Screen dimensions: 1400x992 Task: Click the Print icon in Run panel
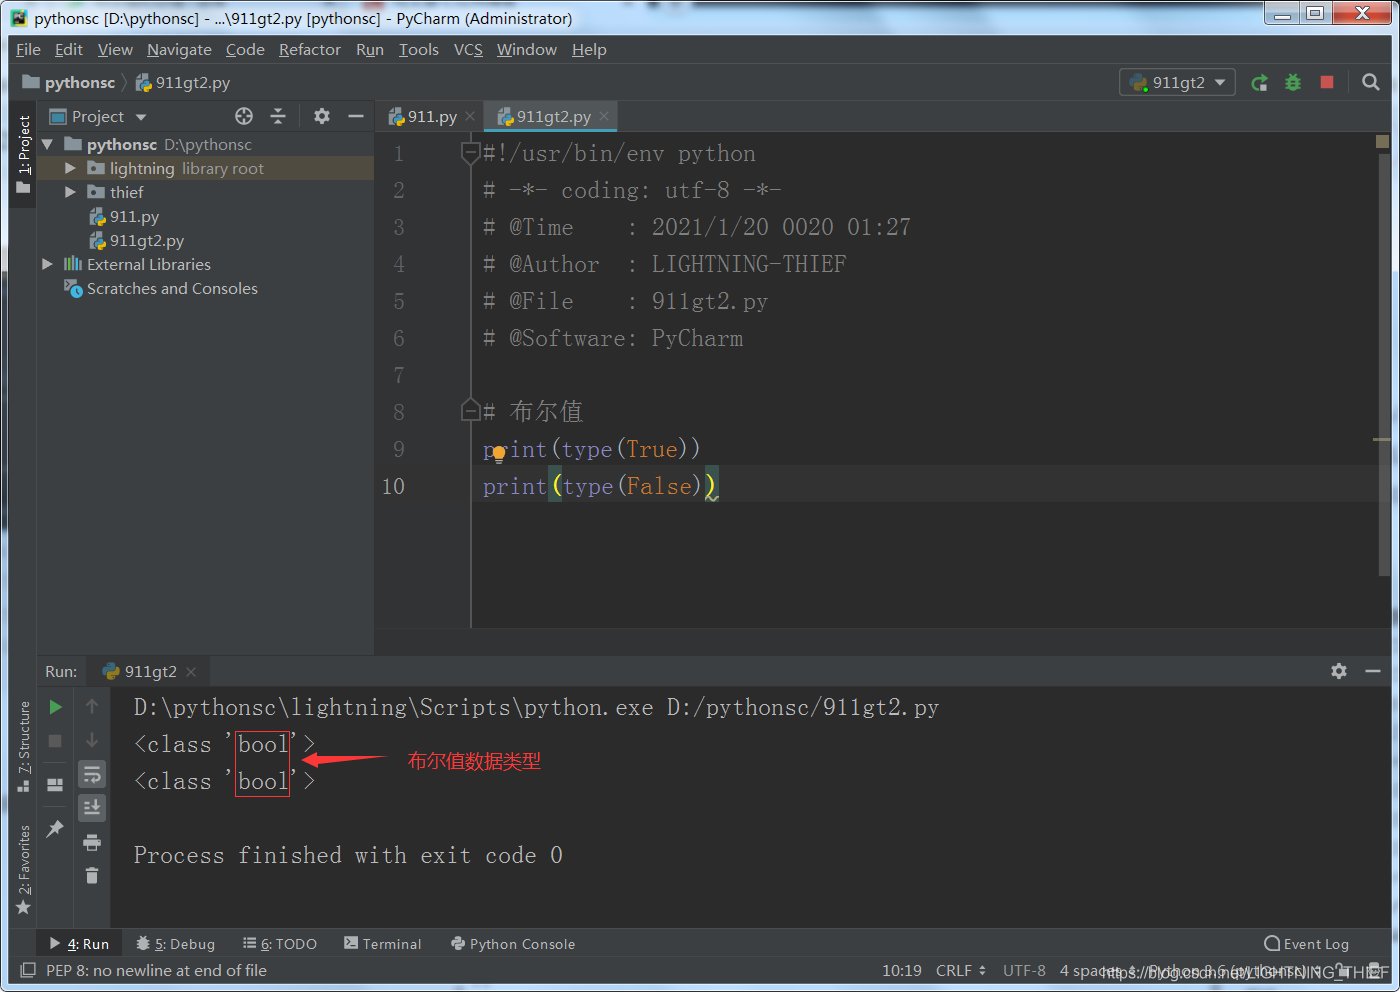[92, 842]
